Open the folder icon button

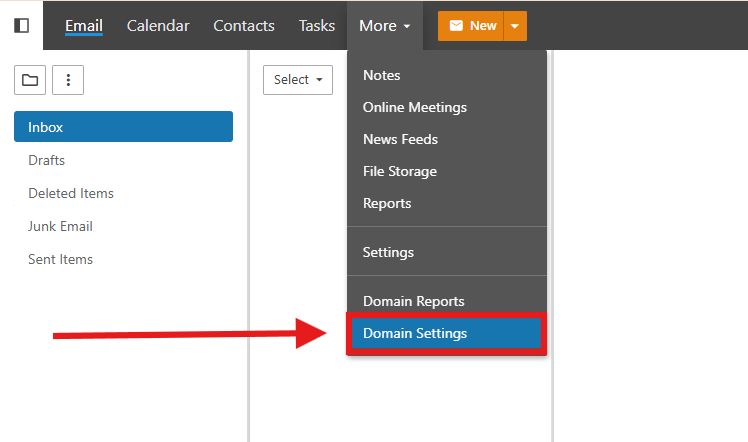pyautogui.click(x=30, y=80)
